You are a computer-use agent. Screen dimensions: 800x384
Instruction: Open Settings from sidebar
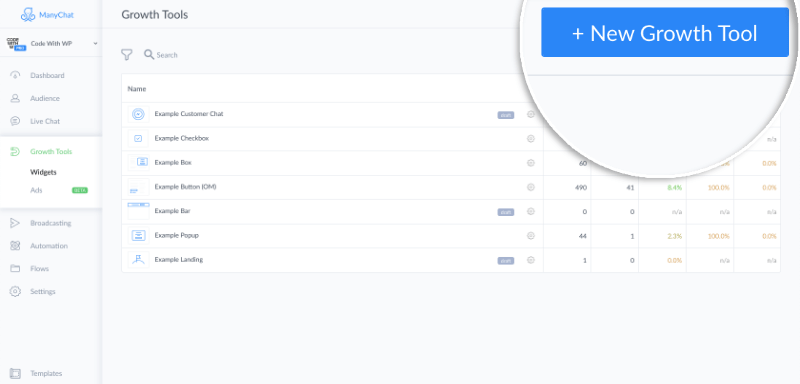point(42,292)
